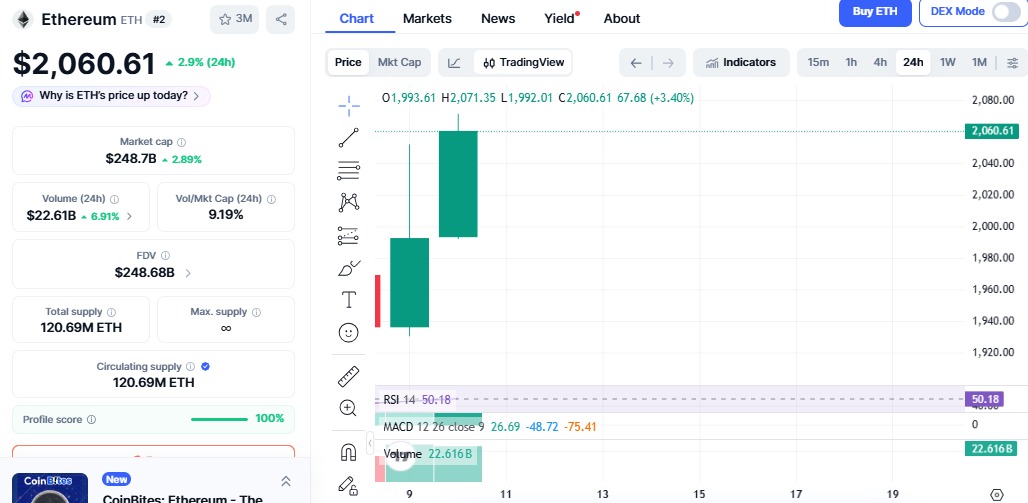This screenshot has height=503, width=1028.
Task: Click the verified circulating supply badge
Action: (x=205, y=367)
